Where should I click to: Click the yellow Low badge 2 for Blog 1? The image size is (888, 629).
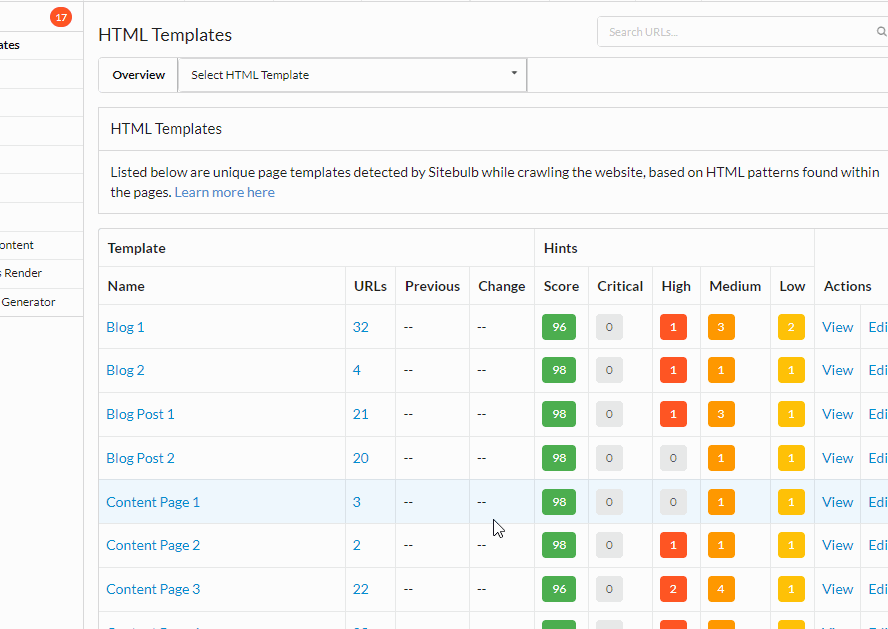tap(791, 327)
